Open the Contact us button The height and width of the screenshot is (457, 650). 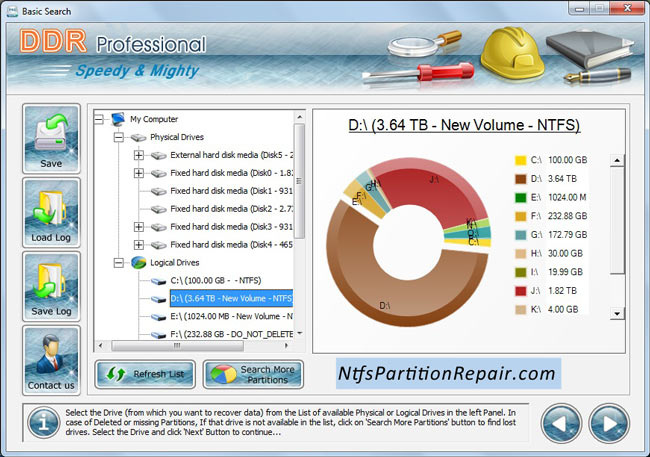pyautogui.click(x=51, y=360)
